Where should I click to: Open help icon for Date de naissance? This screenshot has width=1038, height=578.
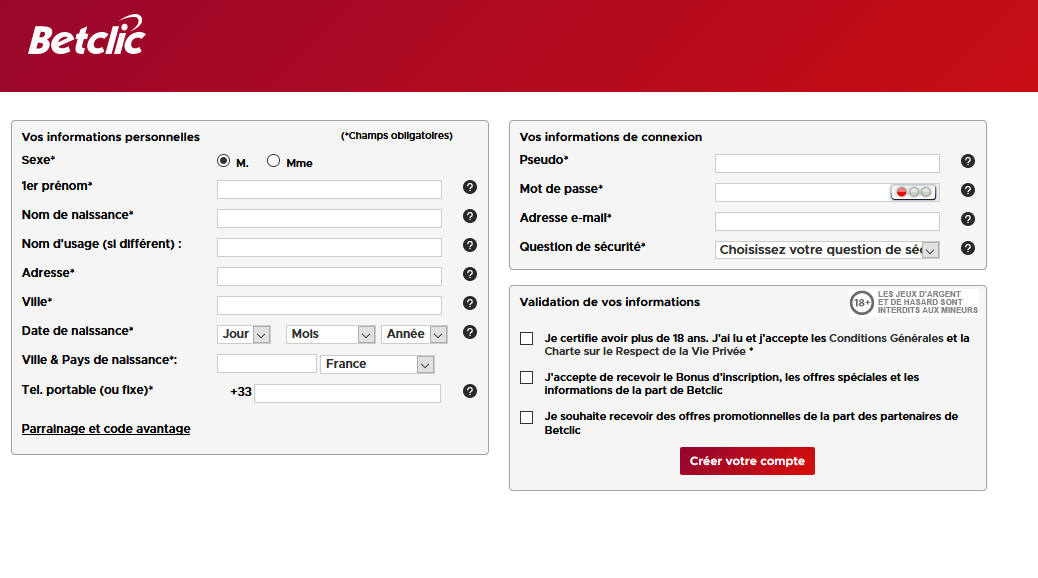(x=469, y=332)
